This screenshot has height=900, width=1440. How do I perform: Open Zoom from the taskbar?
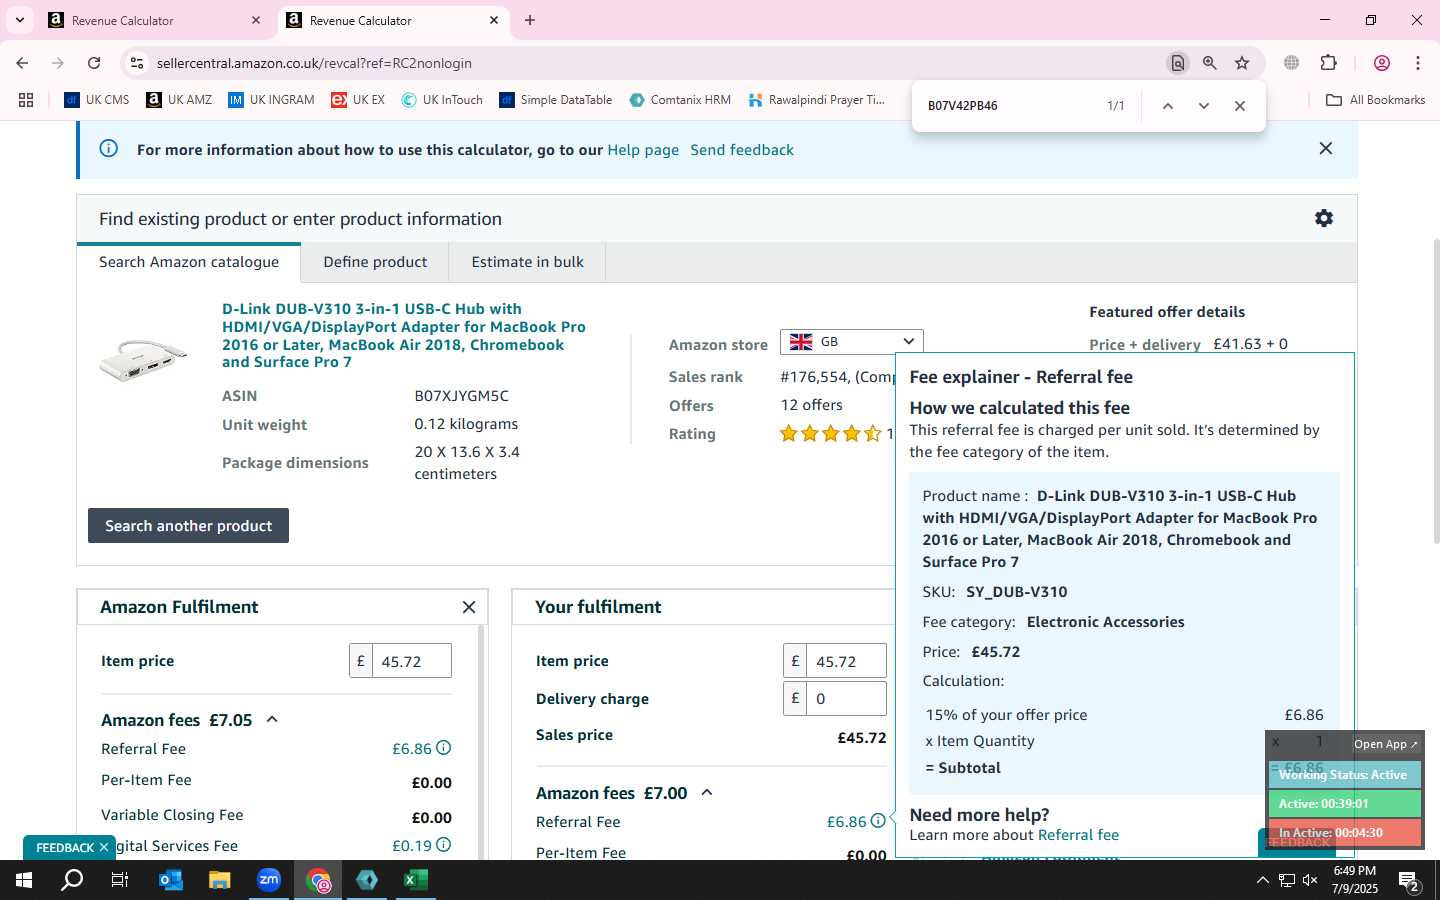269,880
